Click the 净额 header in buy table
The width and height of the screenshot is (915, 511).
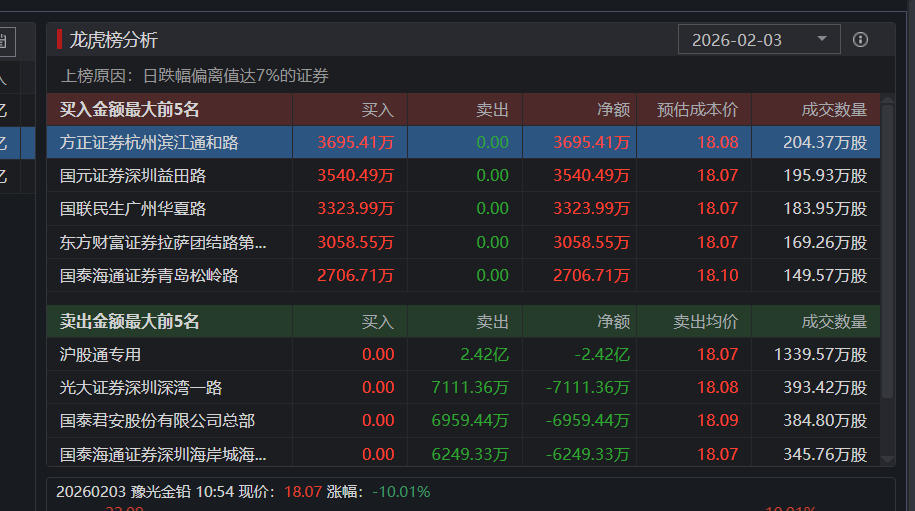point(613,110)
